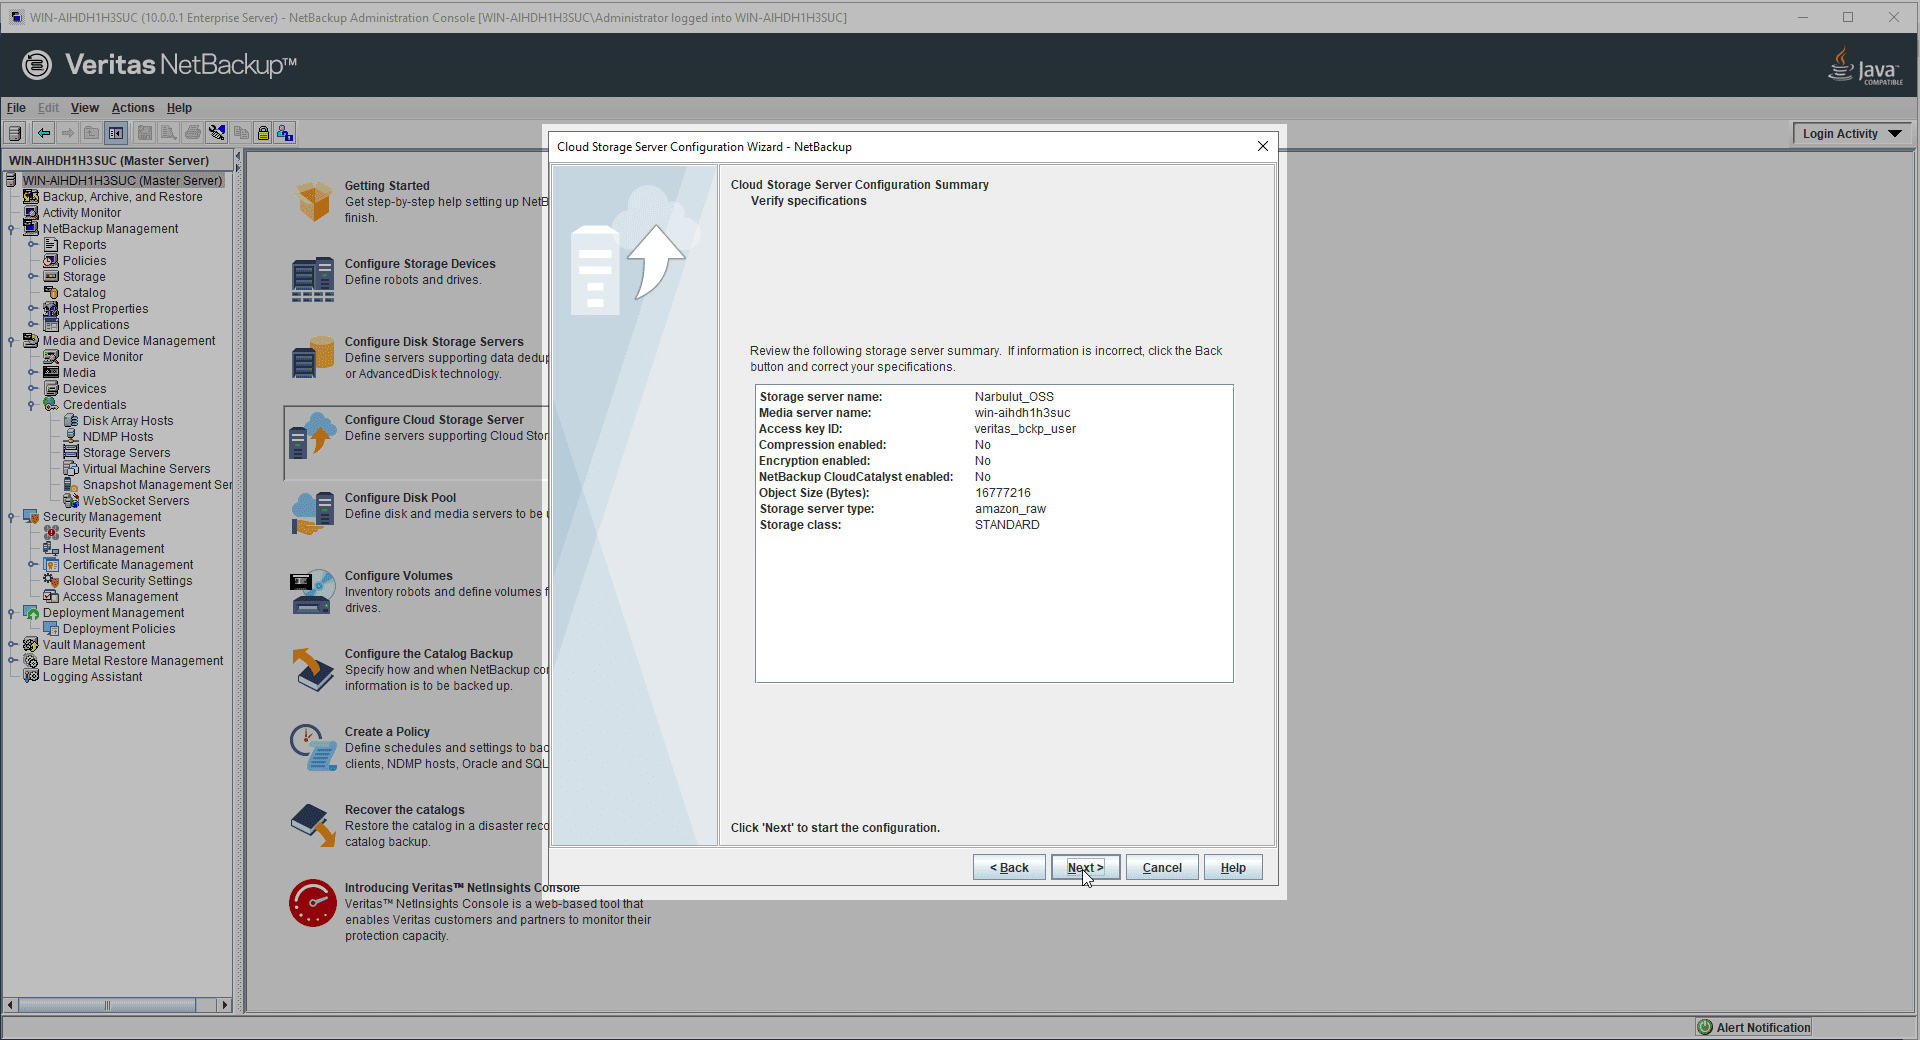Click the Back button in wizard

[x=1009, y=868]
